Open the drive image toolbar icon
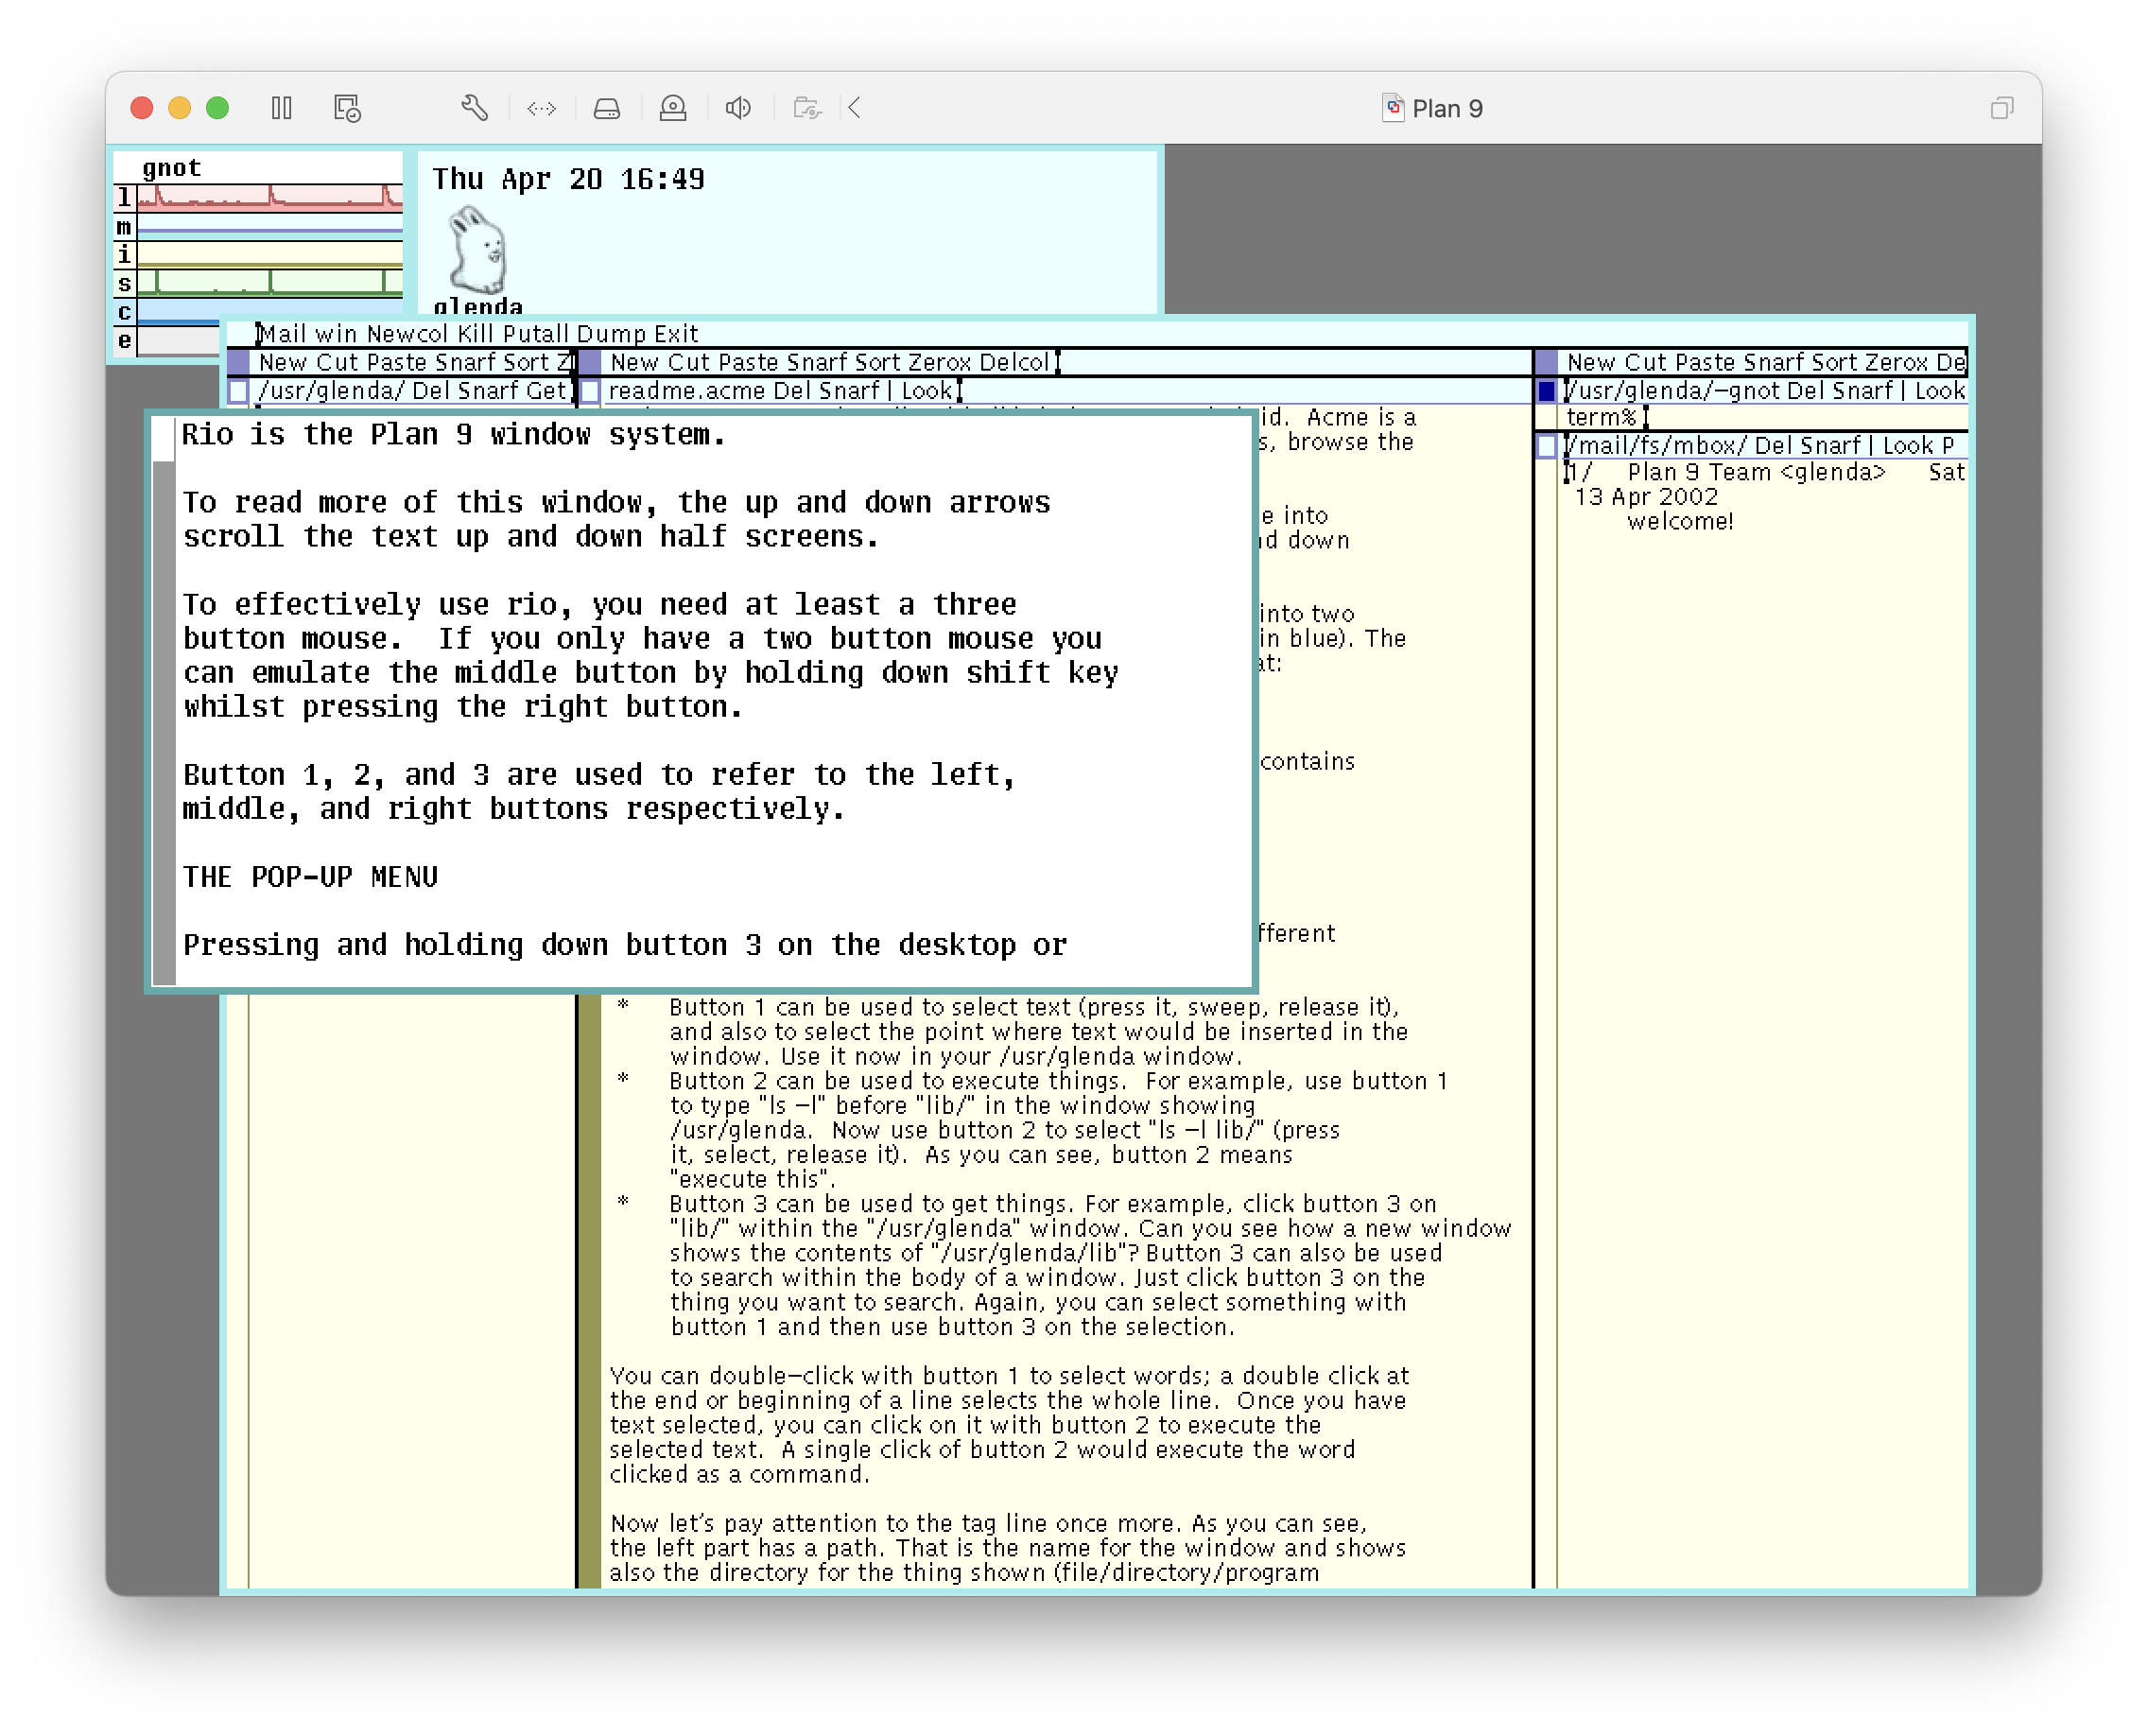 [x=607, y=108]
